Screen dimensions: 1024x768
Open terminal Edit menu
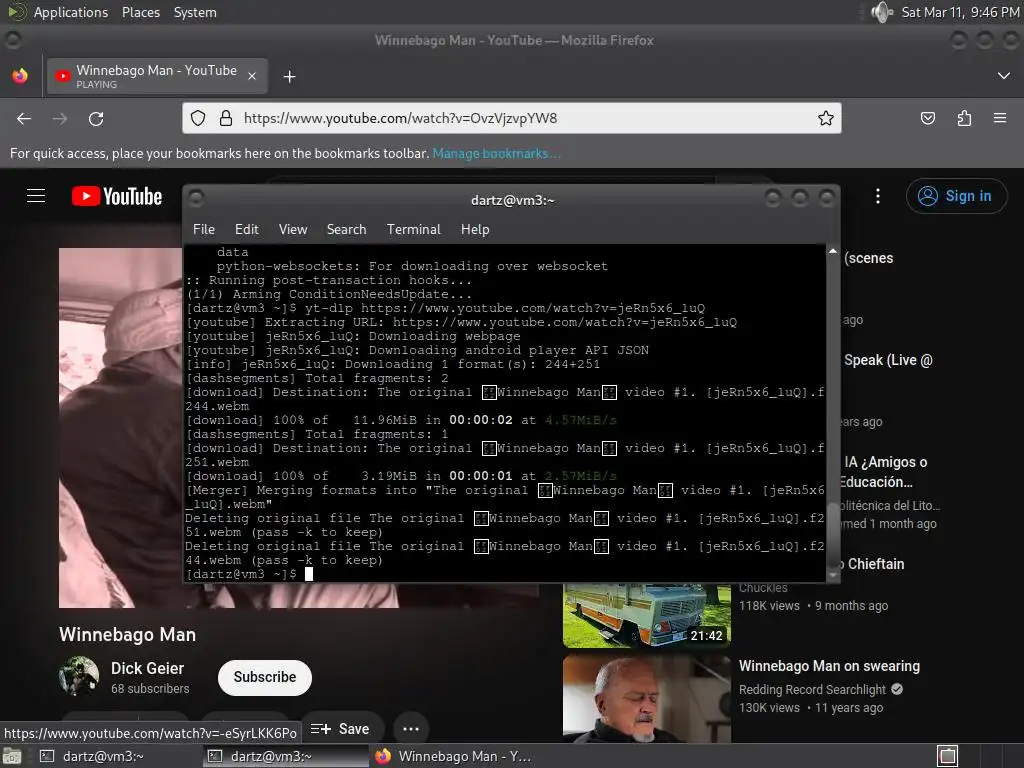pyautogui.click(x=246, y=229)
